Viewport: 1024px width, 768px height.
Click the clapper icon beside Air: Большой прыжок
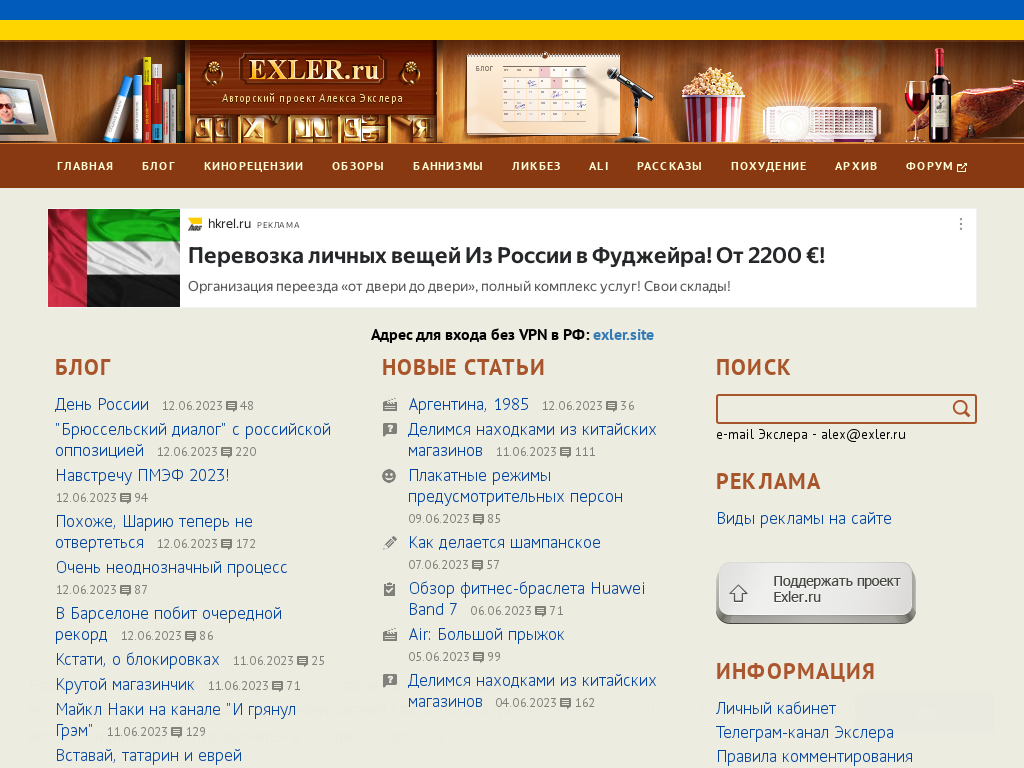[390, 635]
